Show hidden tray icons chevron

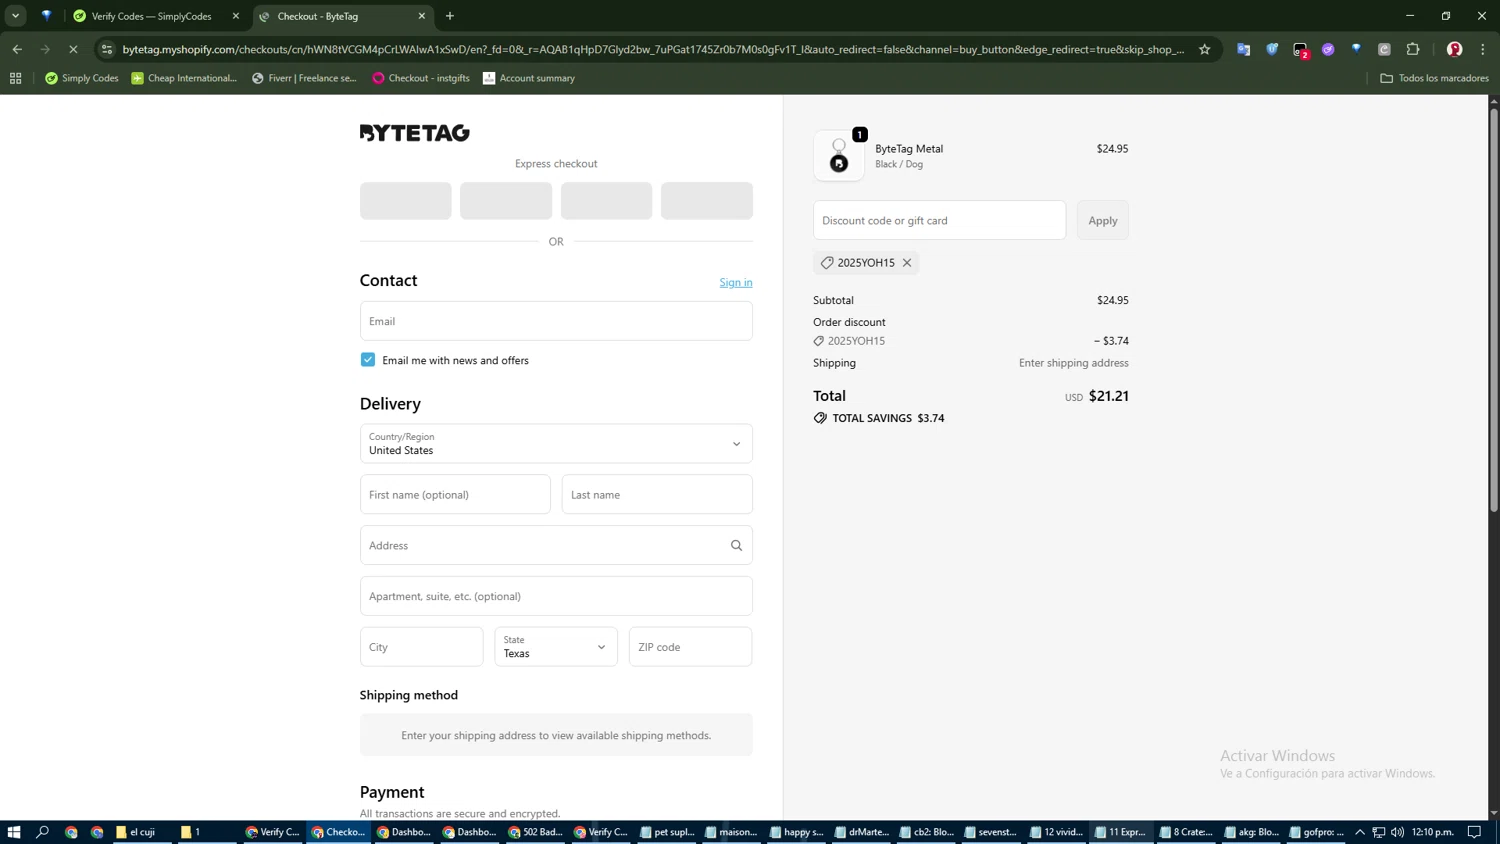[x=1360, y=832]
